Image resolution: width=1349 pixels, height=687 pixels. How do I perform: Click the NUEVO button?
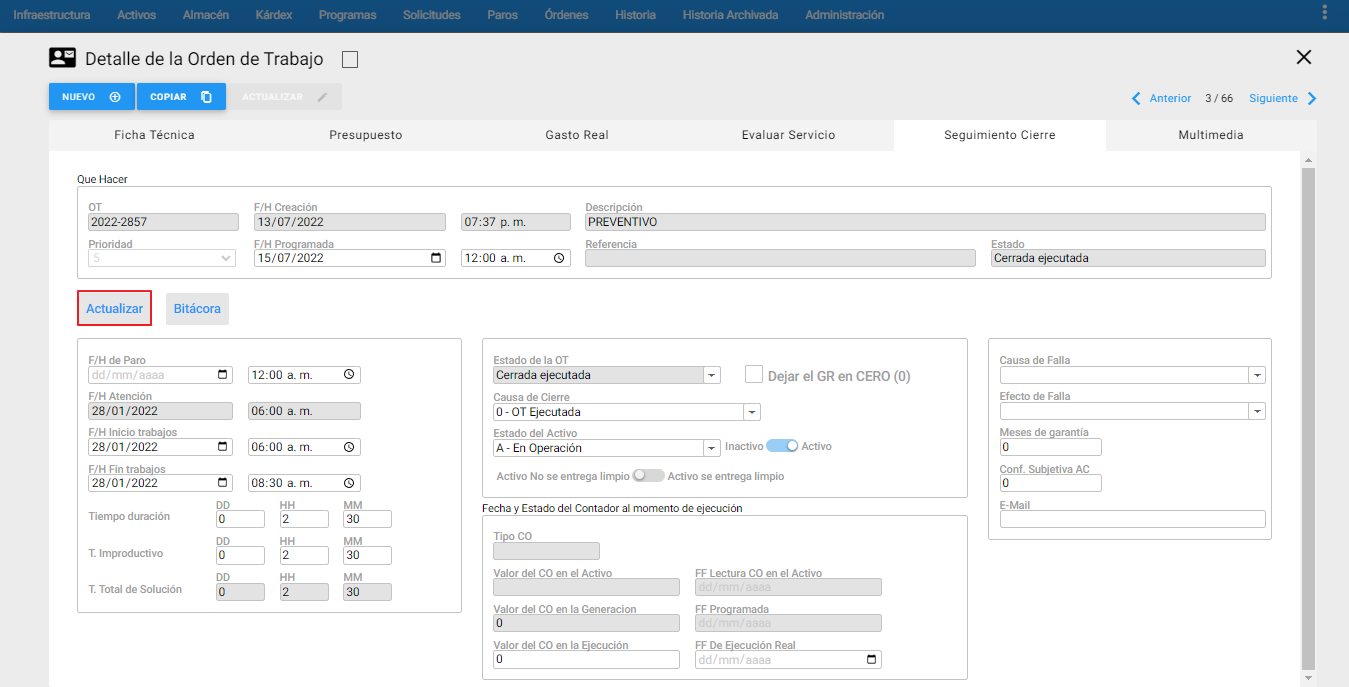[x=92, y=97]
